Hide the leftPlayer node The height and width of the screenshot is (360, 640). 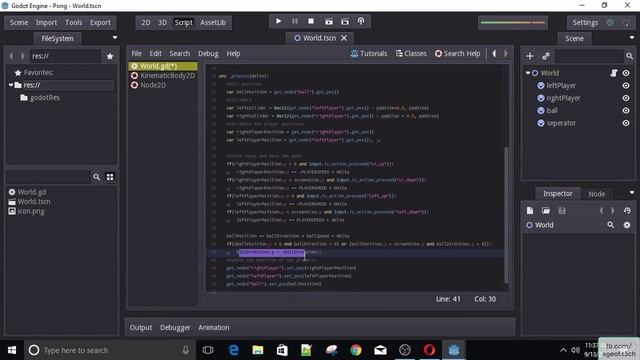pos(626,86)
